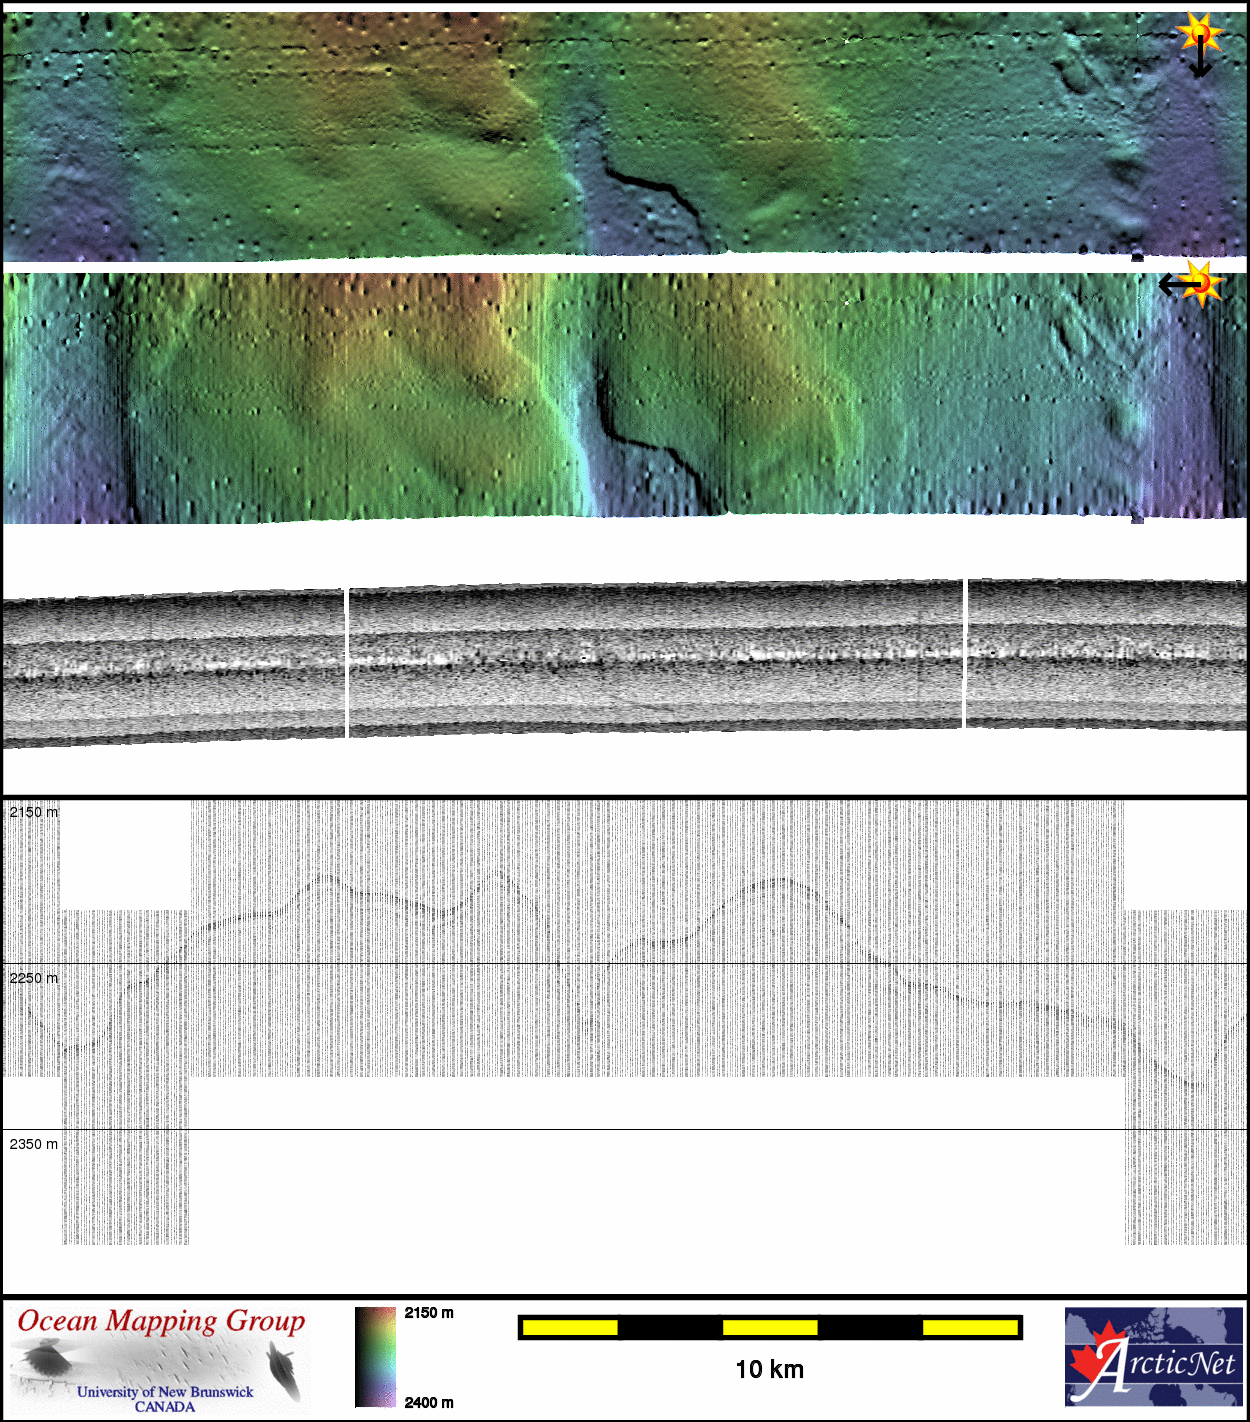Click the downward black arrow under top sun
1250x1422 pixels.
pyautogui.click(x=1200, y=62)
